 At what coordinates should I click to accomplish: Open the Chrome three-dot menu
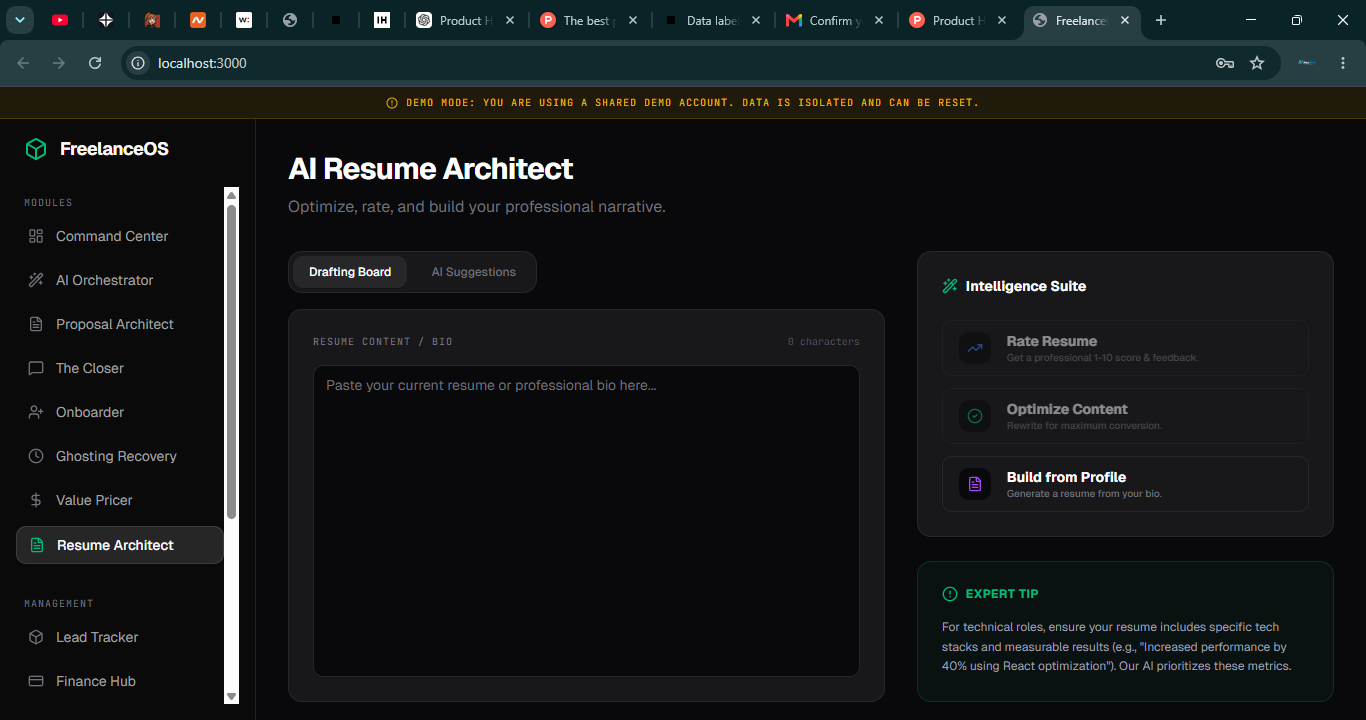click(1343, 63)
